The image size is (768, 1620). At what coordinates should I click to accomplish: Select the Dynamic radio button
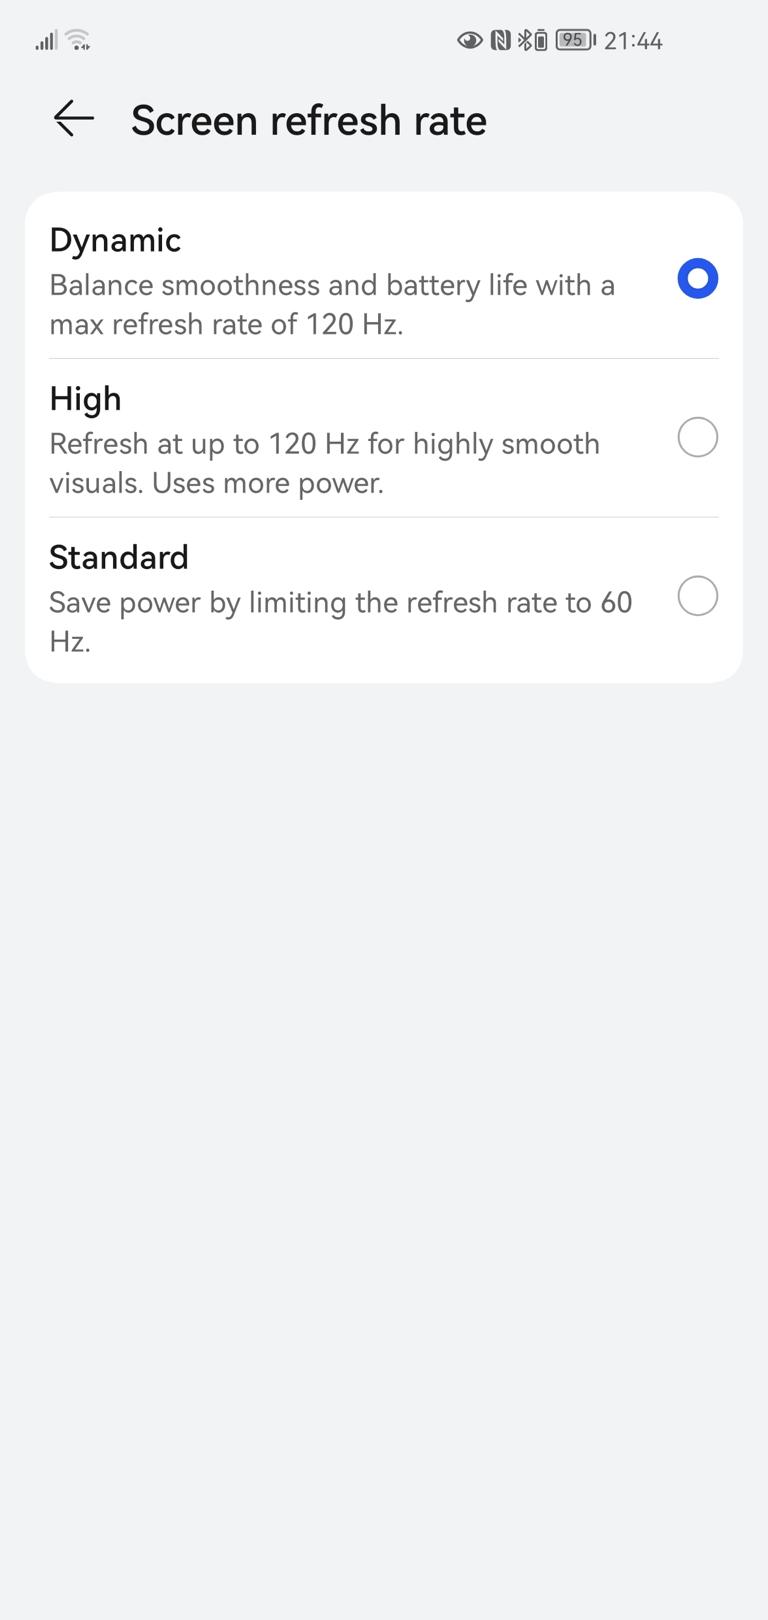tap(698, 278)
